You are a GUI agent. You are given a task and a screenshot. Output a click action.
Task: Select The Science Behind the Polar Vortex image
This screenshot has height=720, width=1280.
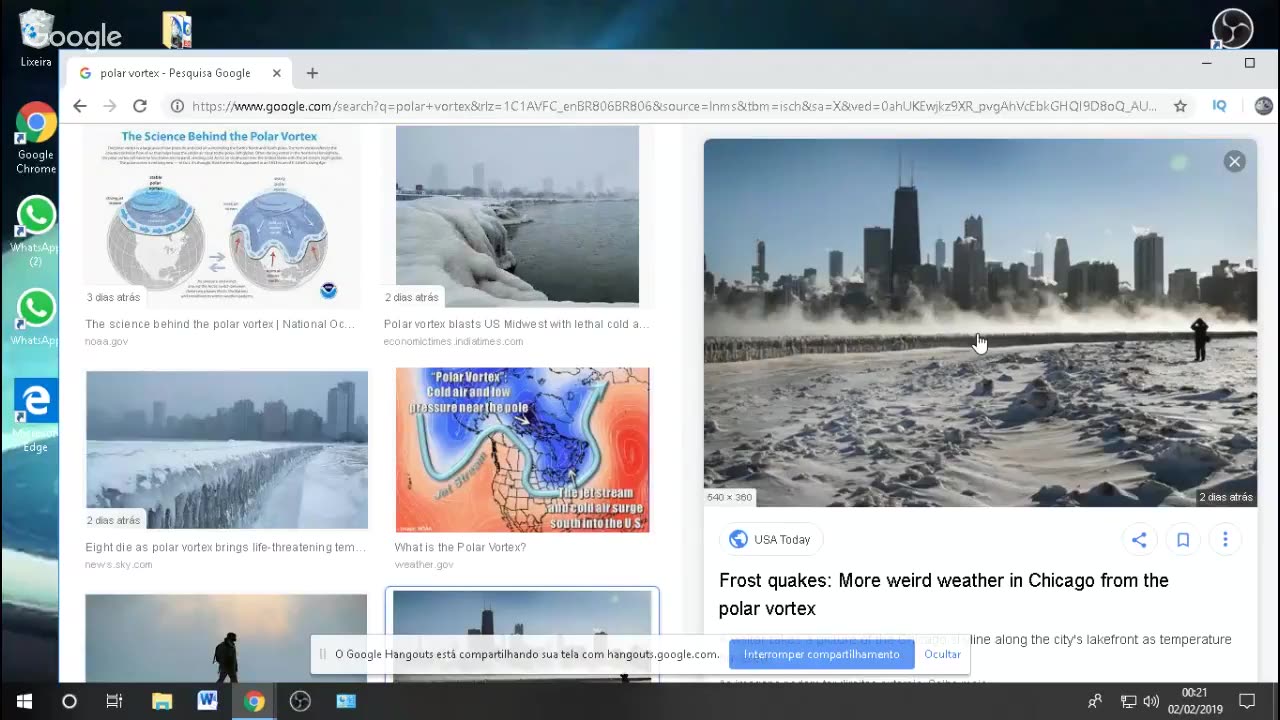pyautogui.click(x=219, y=216)
